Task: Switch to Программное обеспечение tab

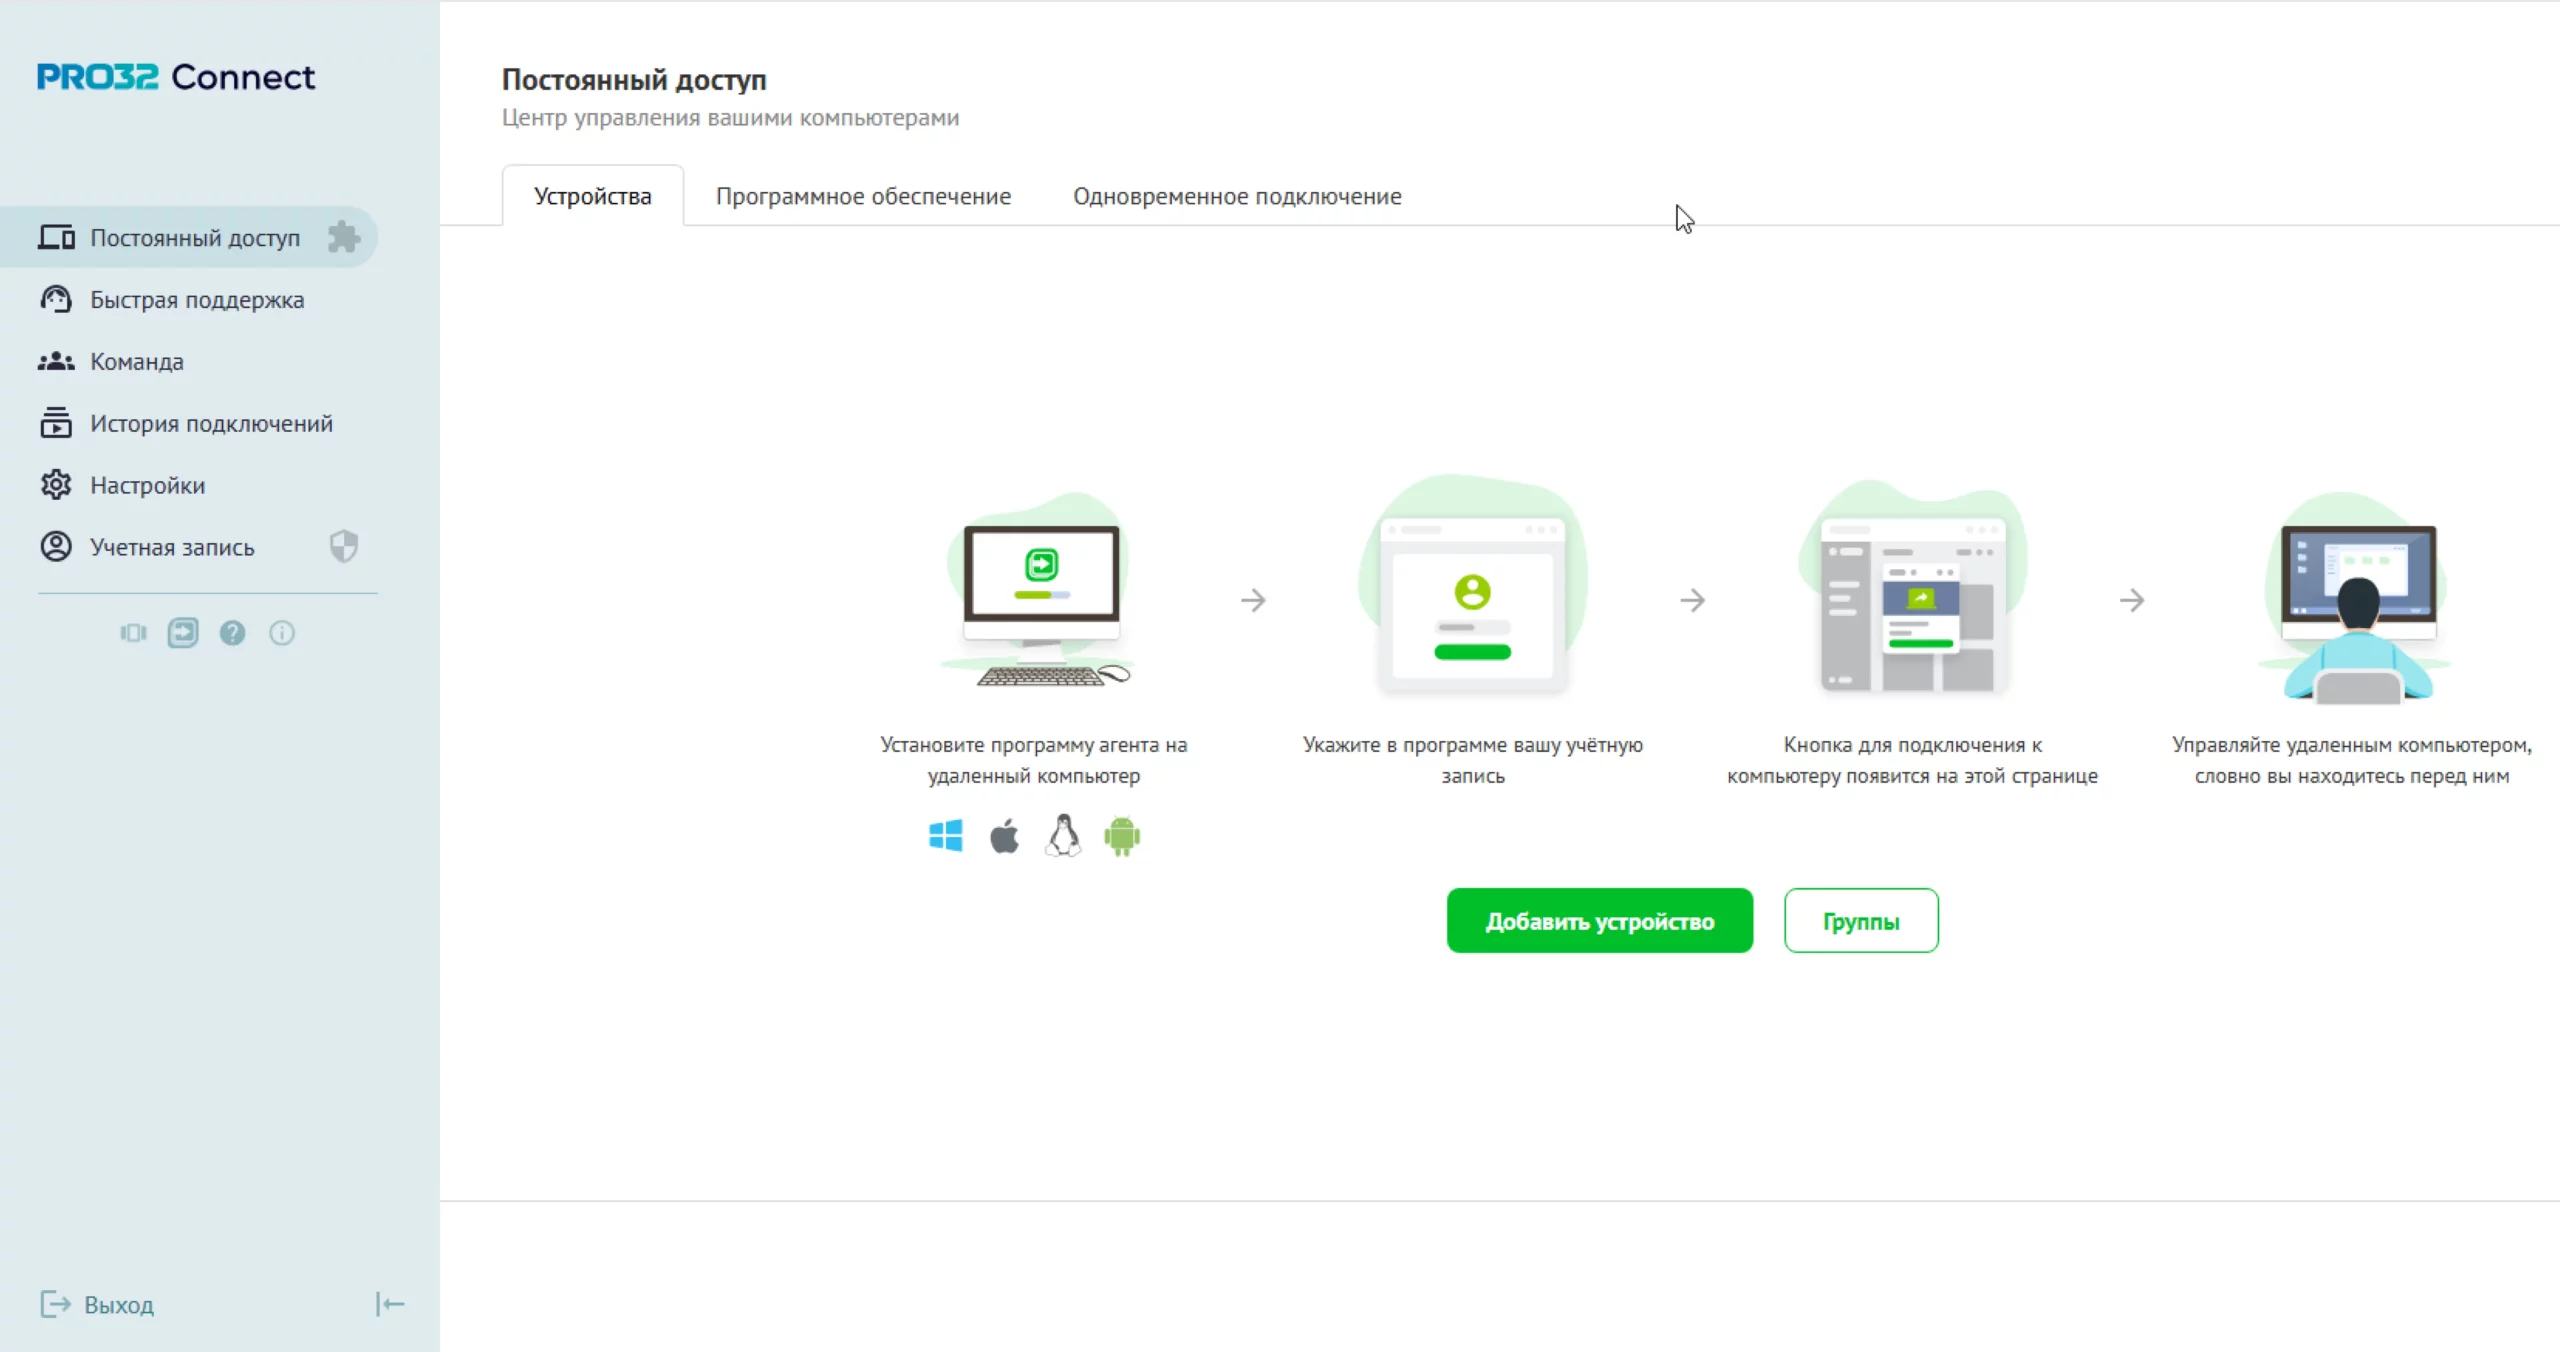Action: [863, 196]
